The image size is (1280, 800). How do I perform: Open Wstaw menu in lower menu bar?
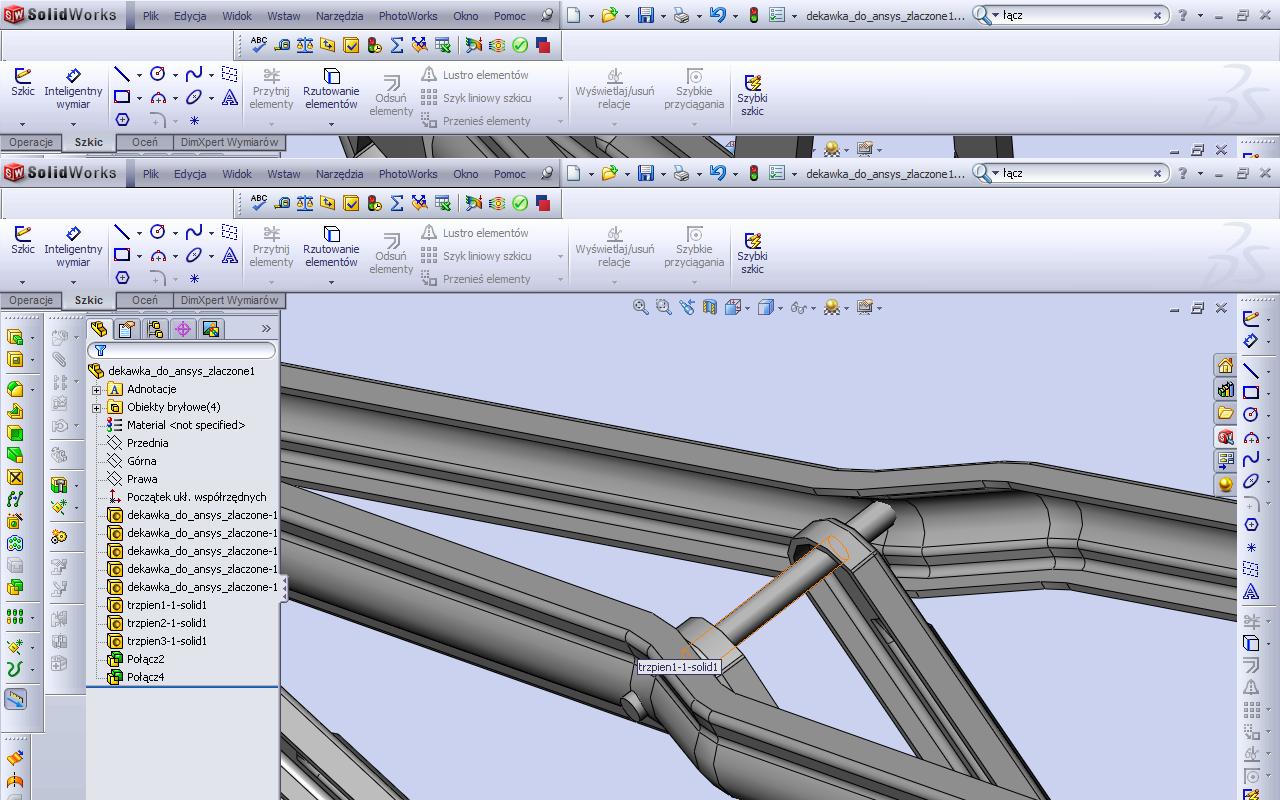click(x=283, y=173)
